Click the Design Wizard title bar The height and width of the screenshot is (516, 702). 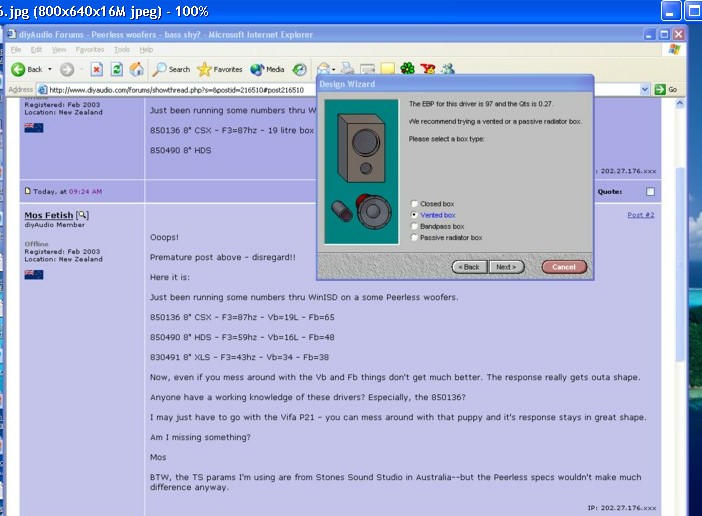pyautogui.click(x=455, y=84)
